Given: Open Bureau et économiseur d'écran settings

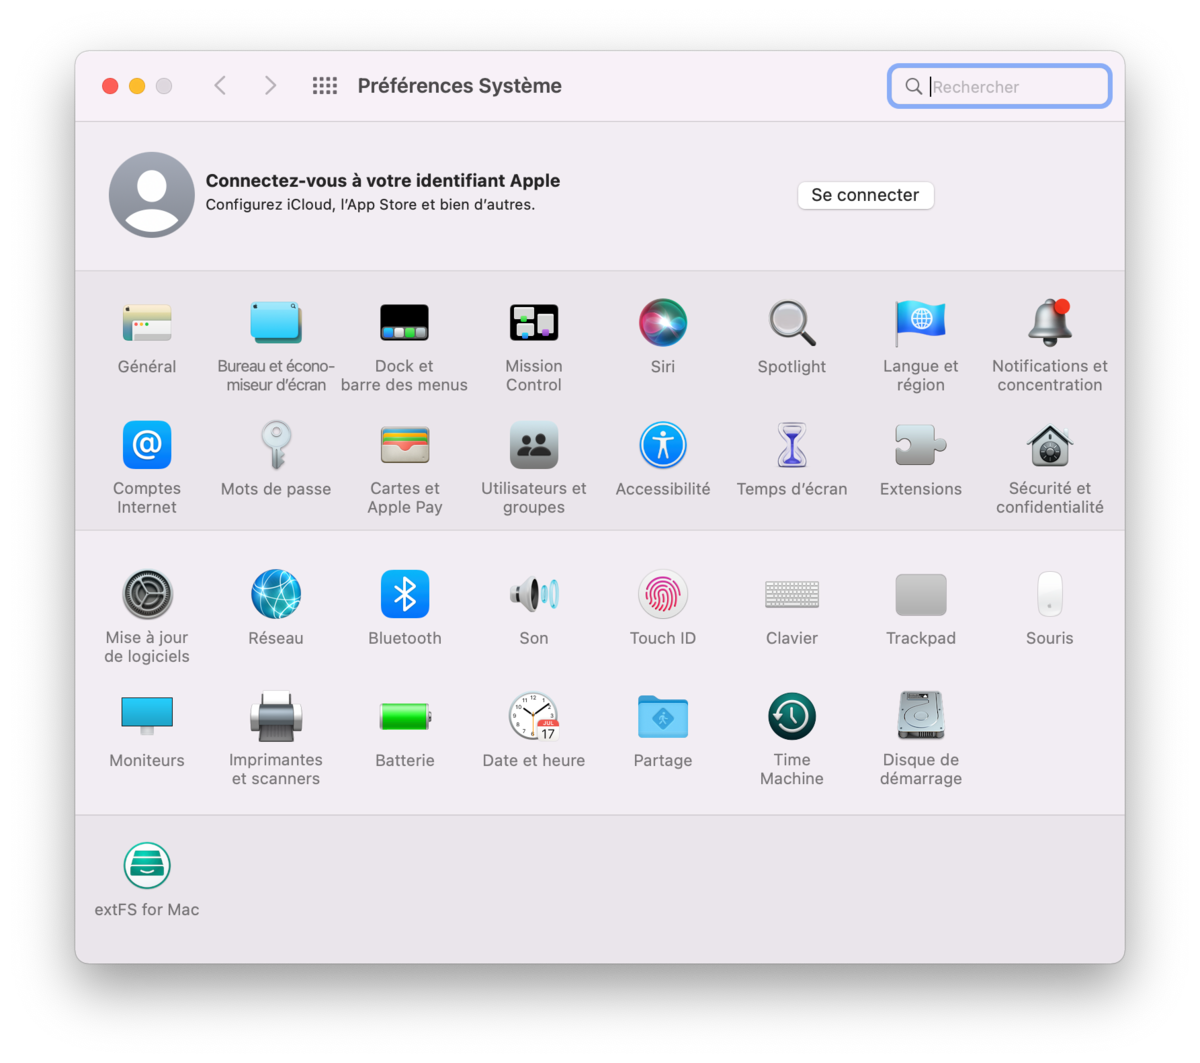Looking at the screenshot, I should point(276,323).
